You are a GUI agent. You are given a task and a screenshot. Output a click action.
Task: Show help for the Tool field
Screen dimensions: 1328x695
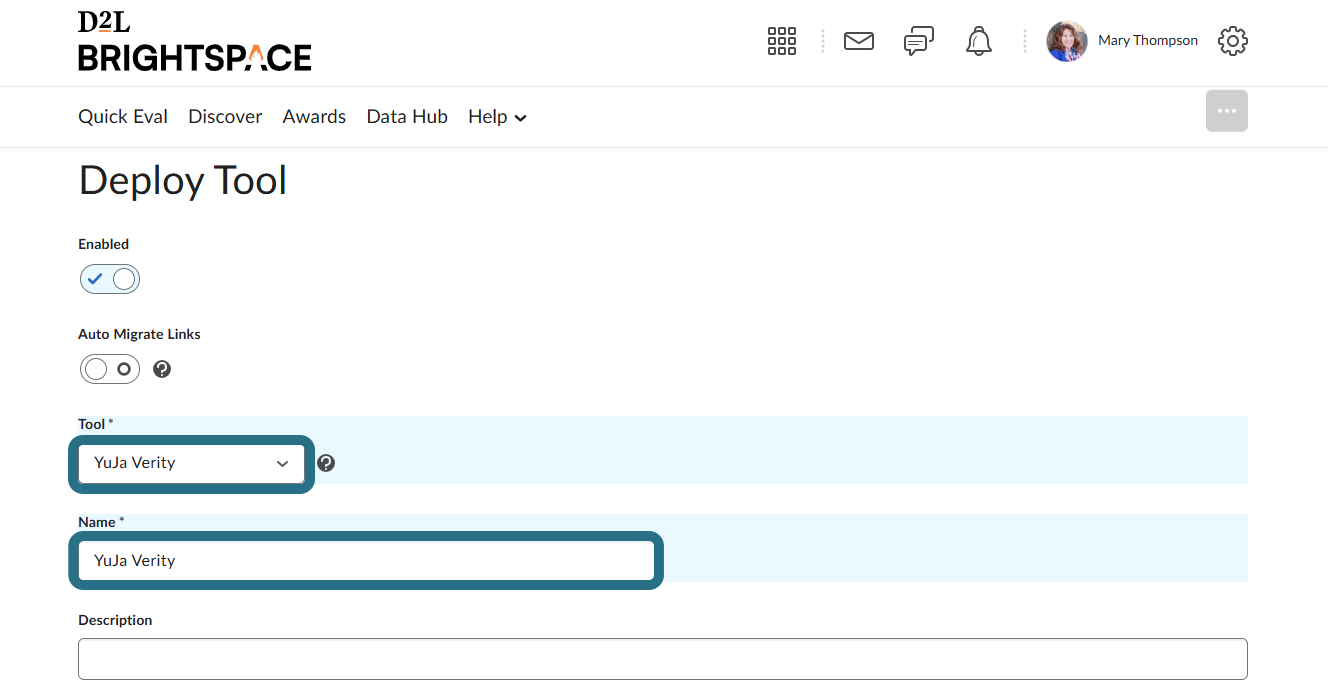pyautogui.click(x=326, y=463)
